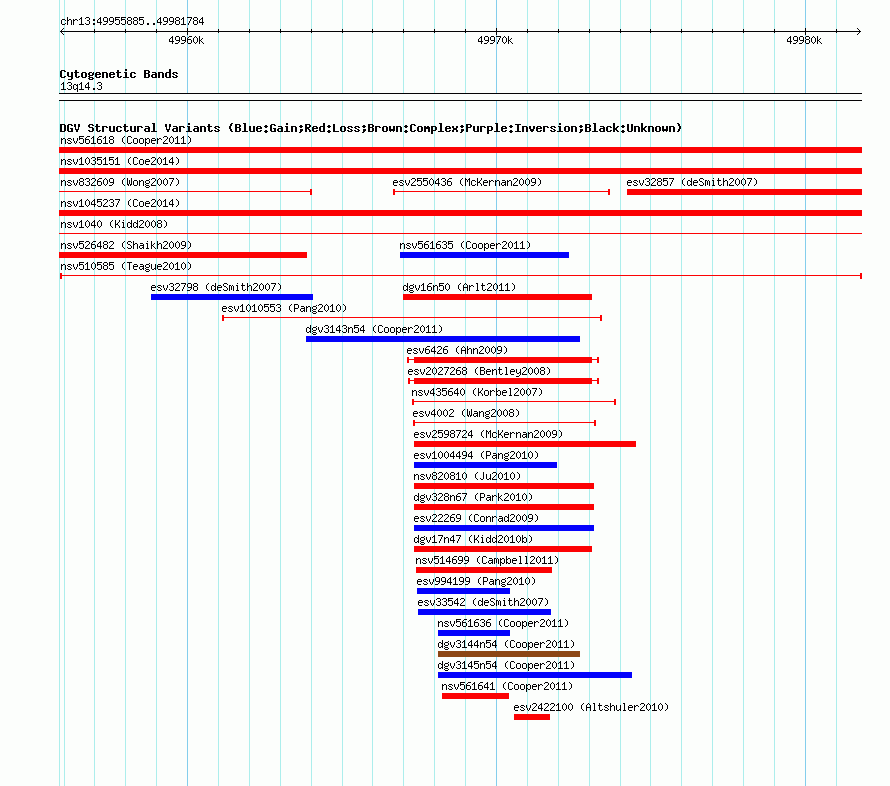Click the dgv3144n54 (Cooper2011) label
This screenshot has height=786, width=890.
coord(506,644)
